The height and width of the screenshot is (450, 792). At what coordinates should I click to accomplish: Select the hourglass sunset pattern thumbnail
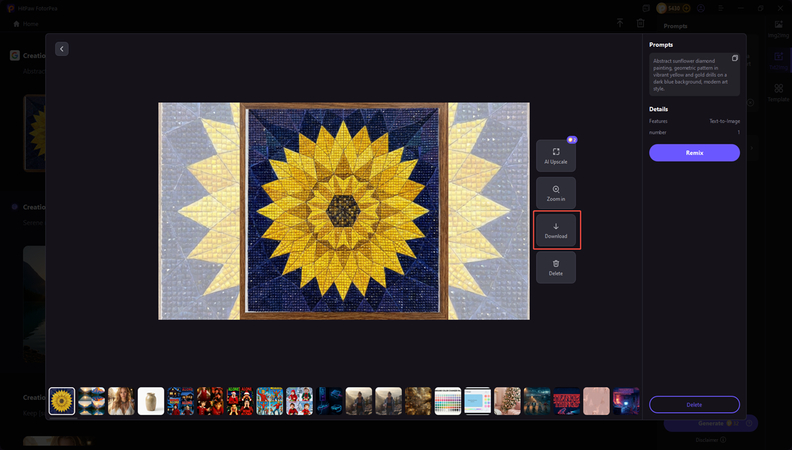click(x=91, y=401)
